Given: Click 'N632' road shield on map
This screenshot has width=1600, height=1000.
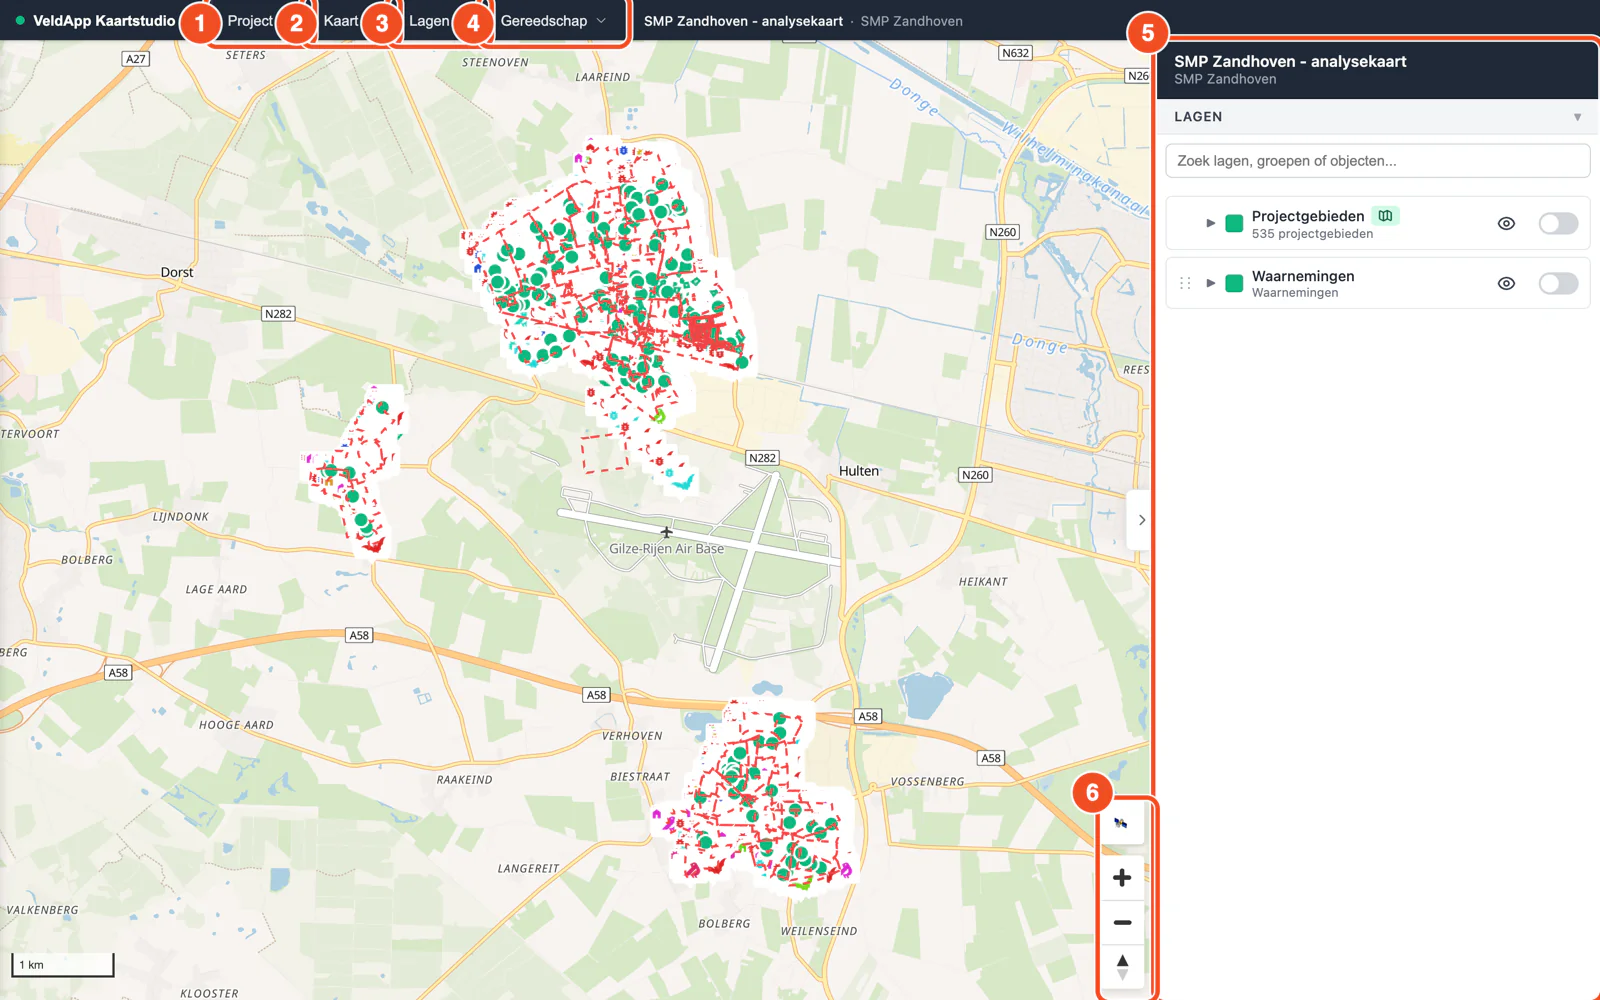Looking at the screenshot, I should (x=1015, y=53).
